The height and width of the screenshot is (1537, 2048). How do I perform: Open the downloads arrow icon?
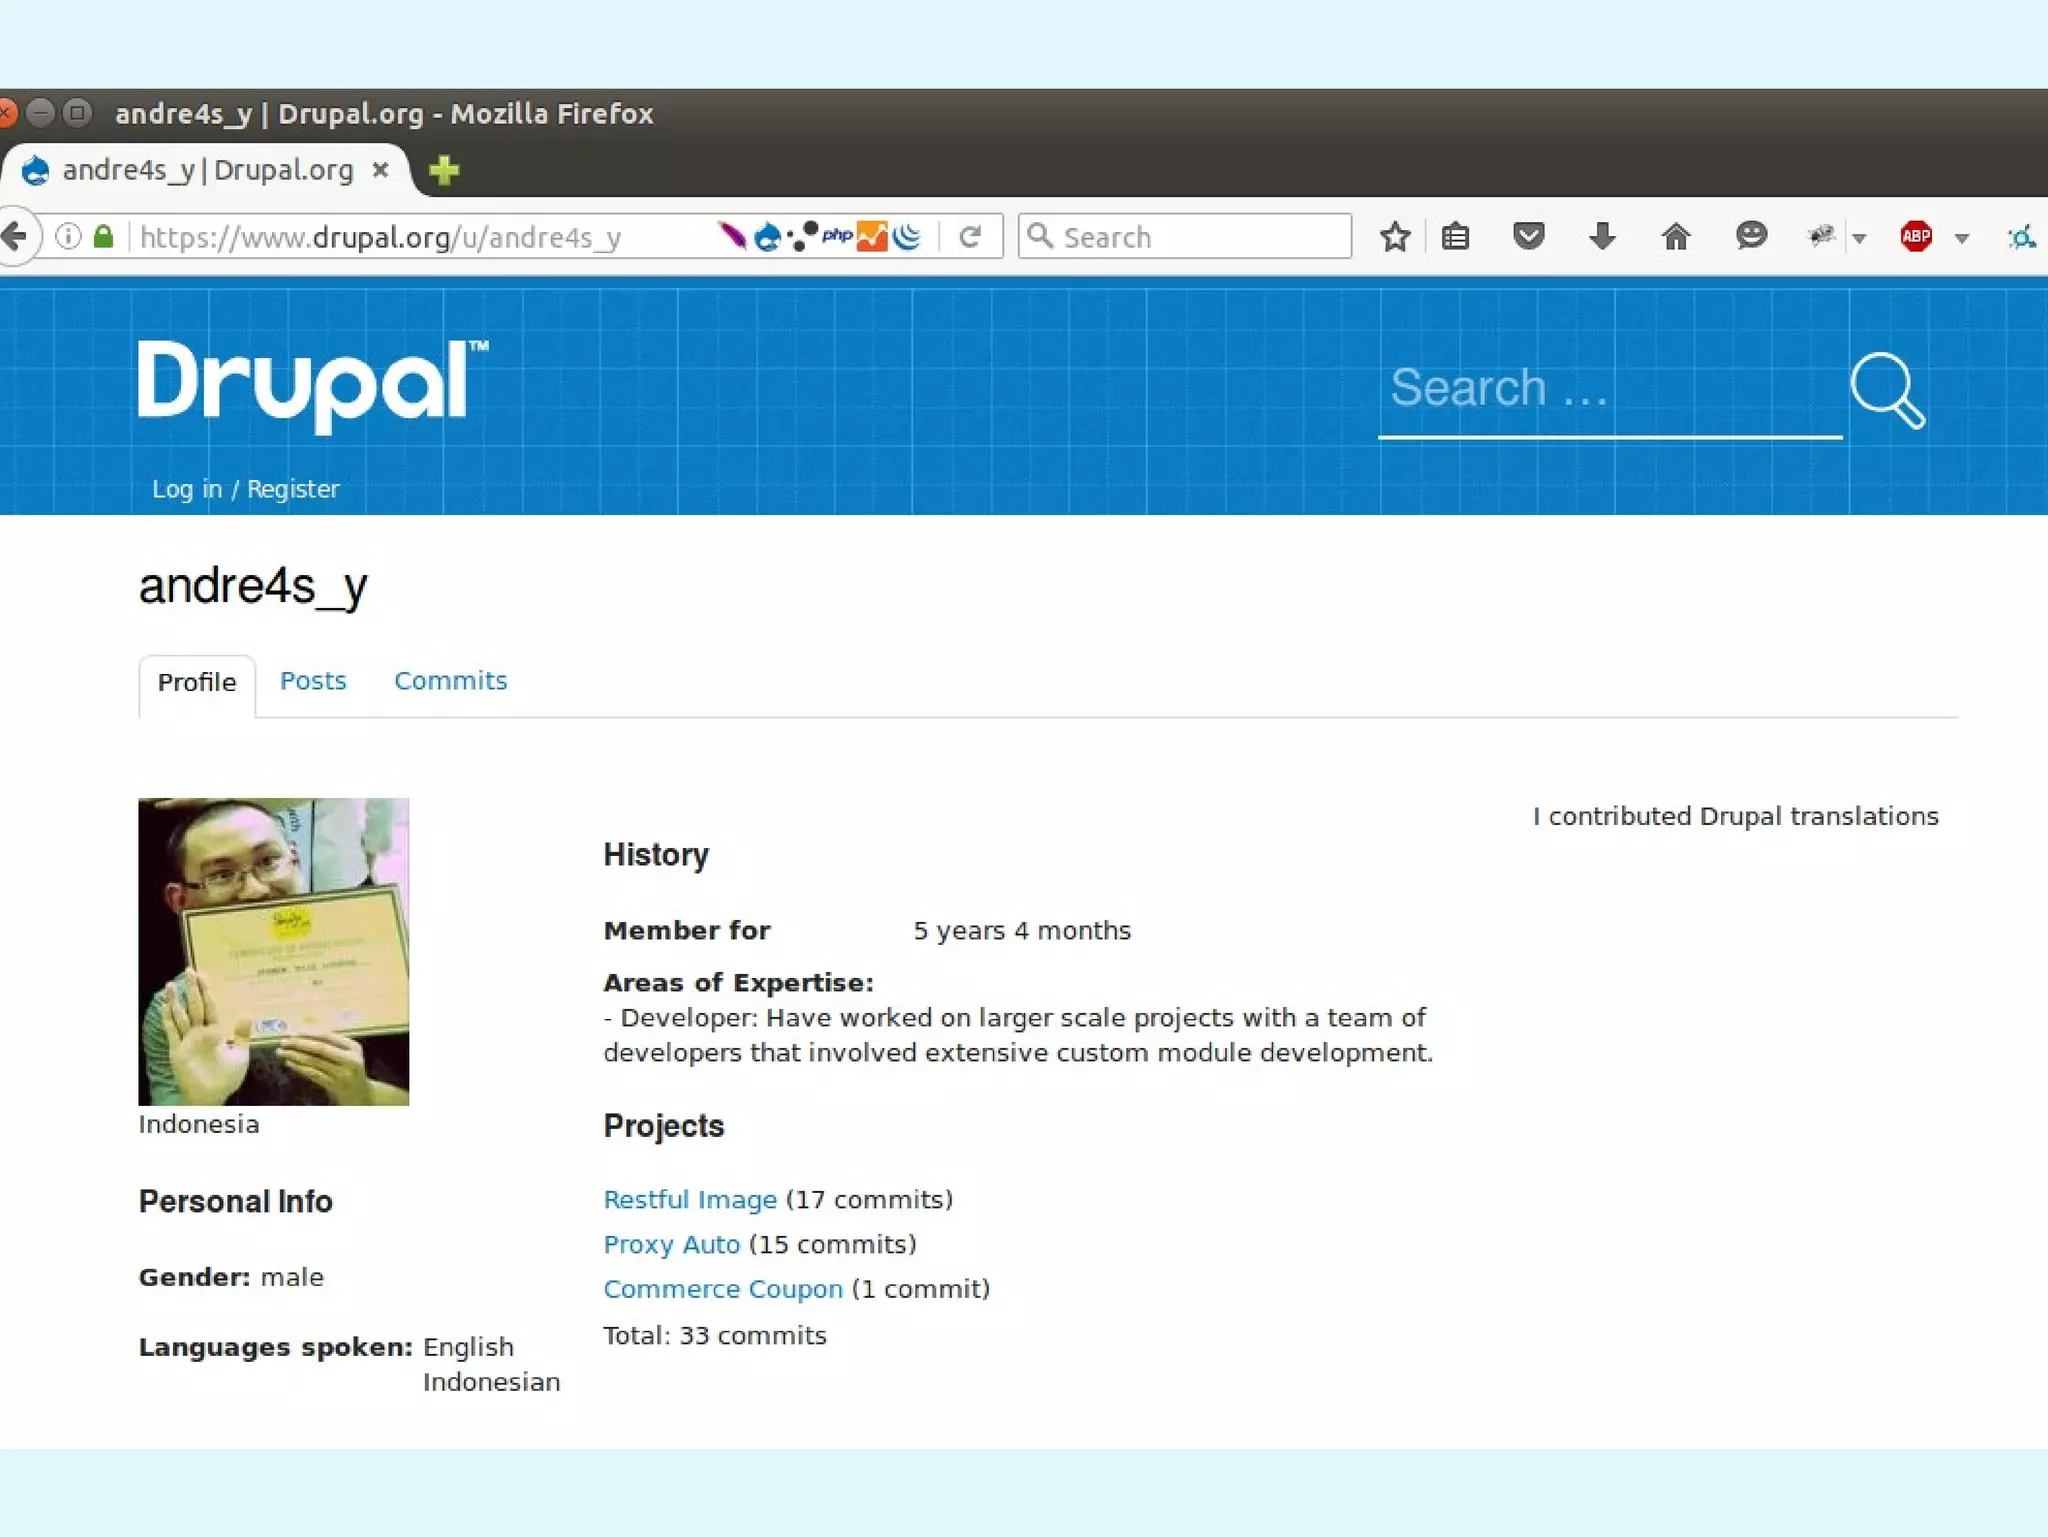[1602, 237]
